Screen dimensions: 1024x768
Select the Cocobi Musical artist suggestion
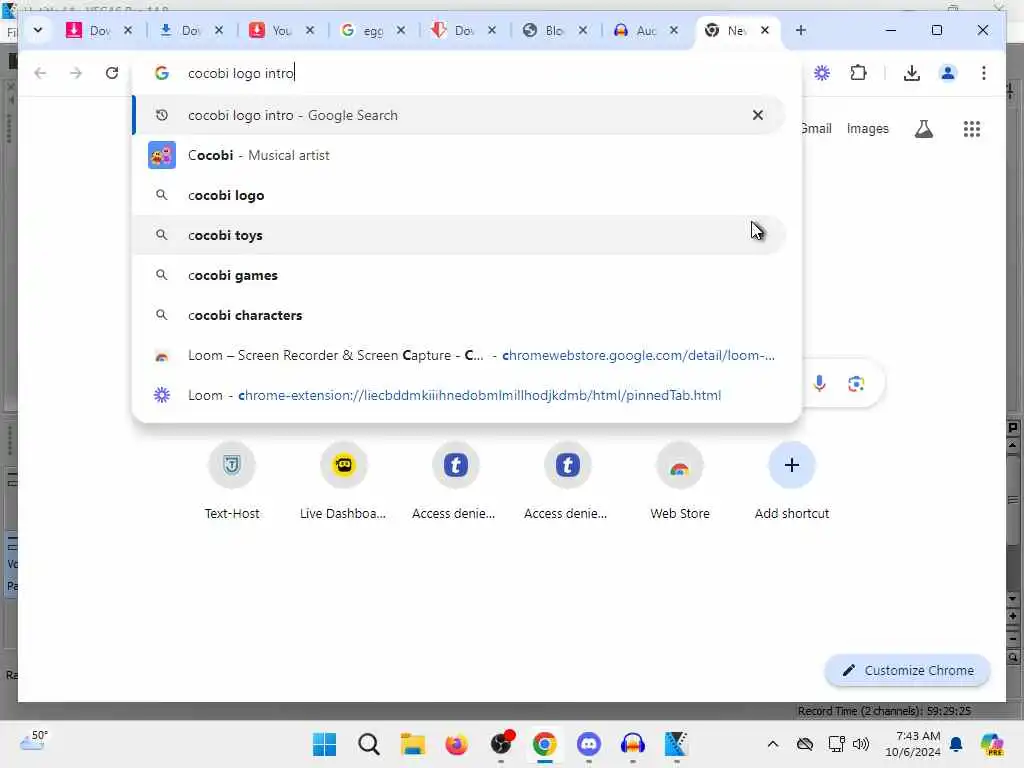458,155
